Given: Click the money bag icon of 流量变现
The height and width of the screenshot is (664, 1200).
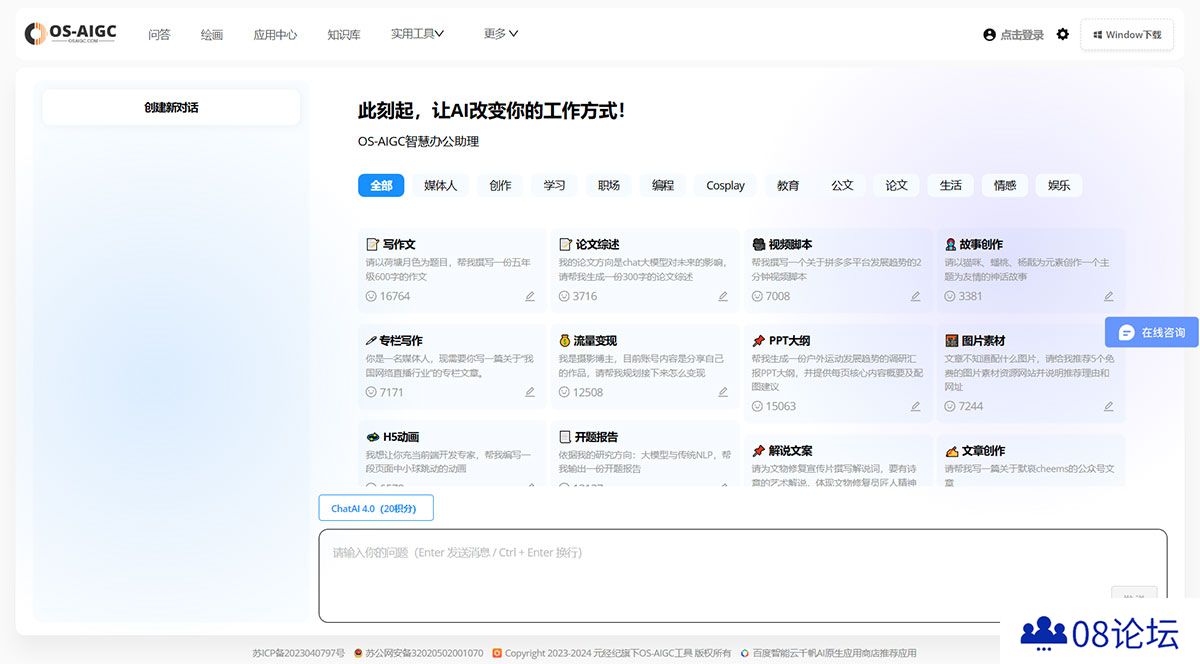Looking at the screenshot, I should (x=564, y=340).
